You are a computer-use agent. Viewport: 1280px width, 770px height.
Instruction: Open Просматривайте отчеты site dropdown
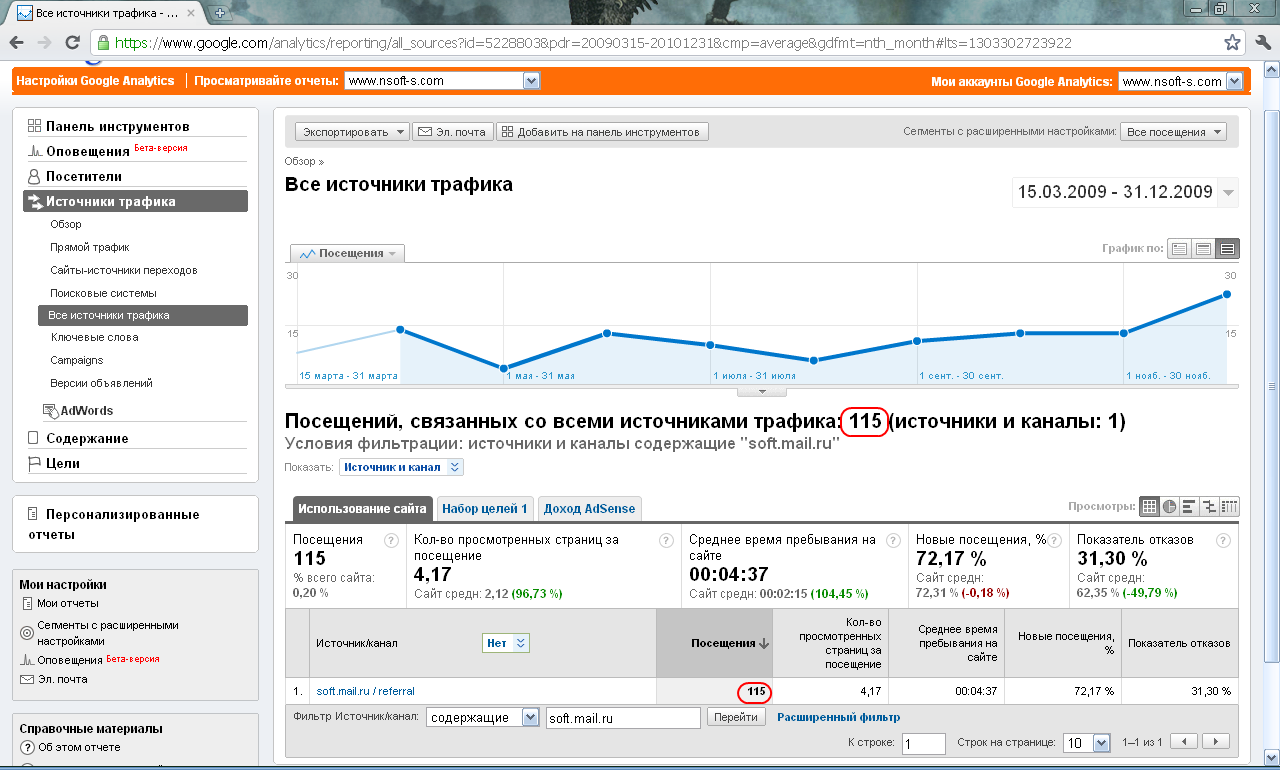click(443, 81)
